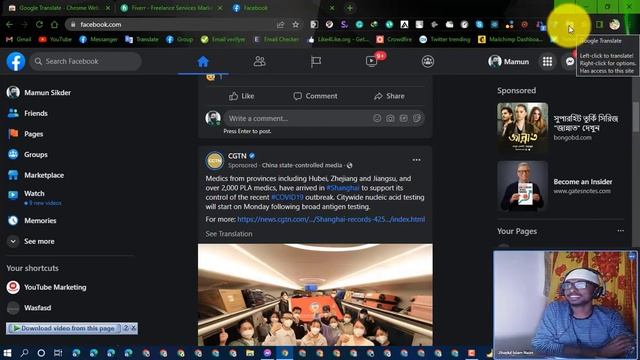This screenshot has width=640, height=360.
Task: Open Windows taskbar search
Action: tap(24, 353)
